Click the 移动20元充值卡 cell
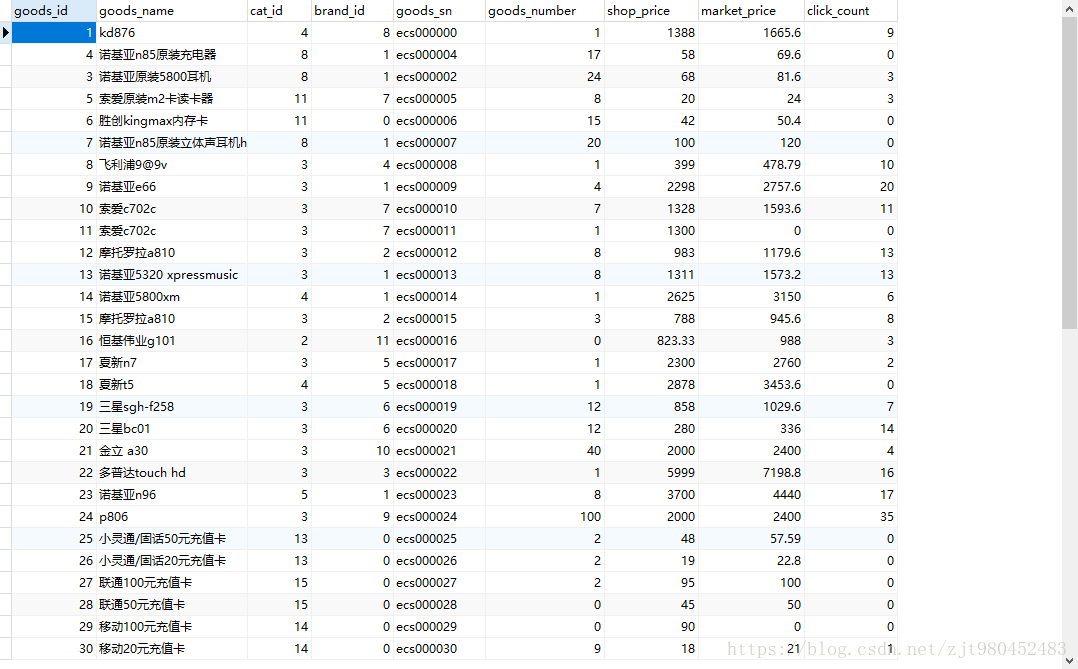Viewport: 1078px width, 669px height. click(x=172, y=648)
